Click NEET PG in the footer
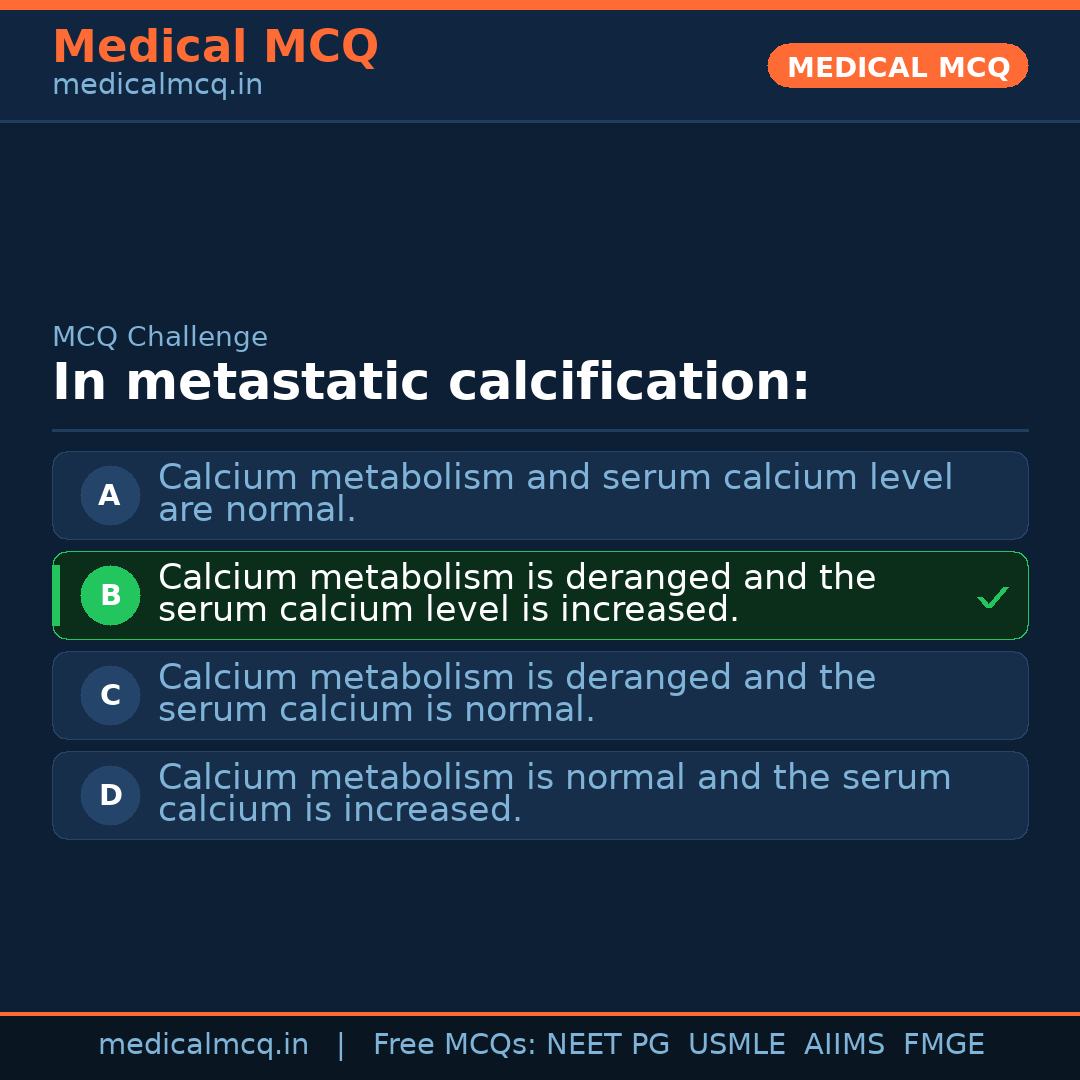The height and width of the screenshot is (1080, 1080). [608, 1045]
